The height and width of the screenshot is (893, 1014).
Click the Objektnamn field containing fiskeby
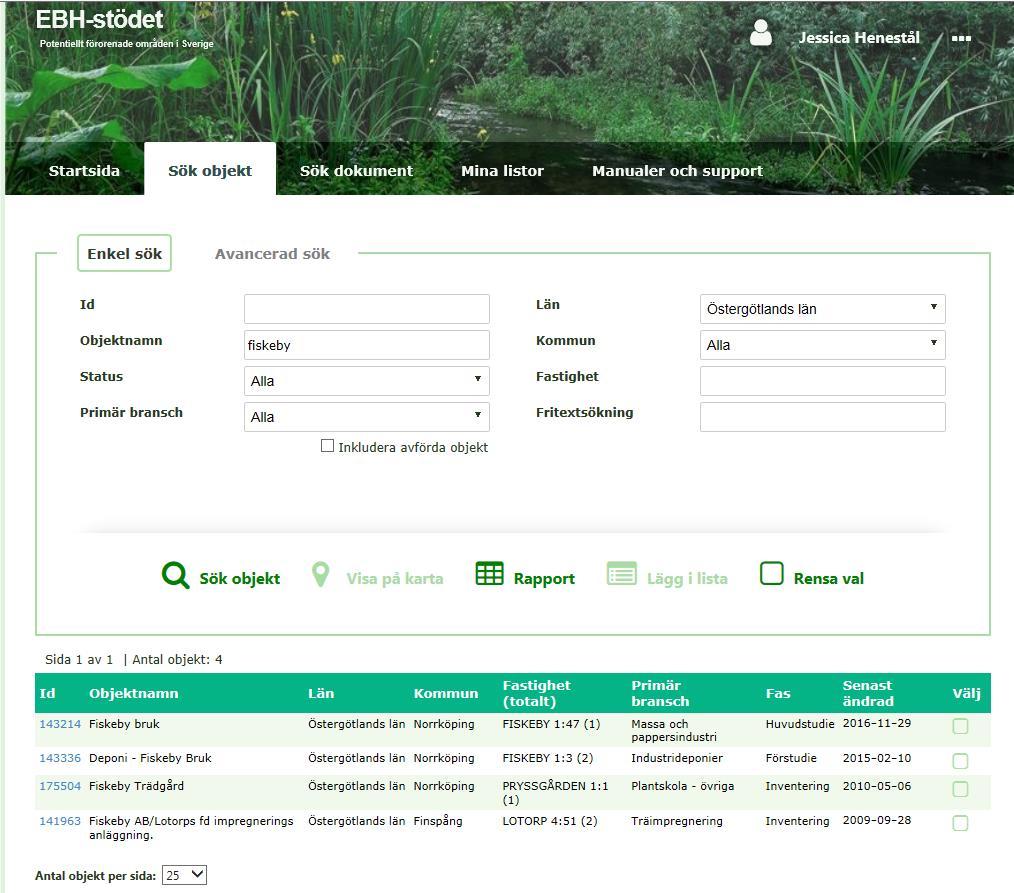367,345
